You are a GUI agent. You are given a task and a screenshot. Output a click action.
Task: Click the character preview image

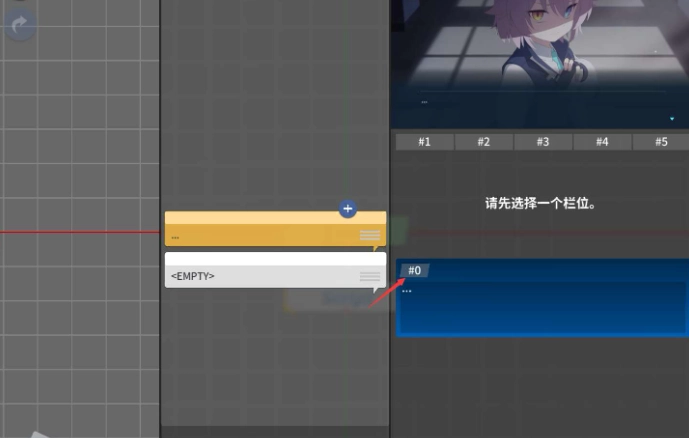pyautogui.click(x=539, y=50)
